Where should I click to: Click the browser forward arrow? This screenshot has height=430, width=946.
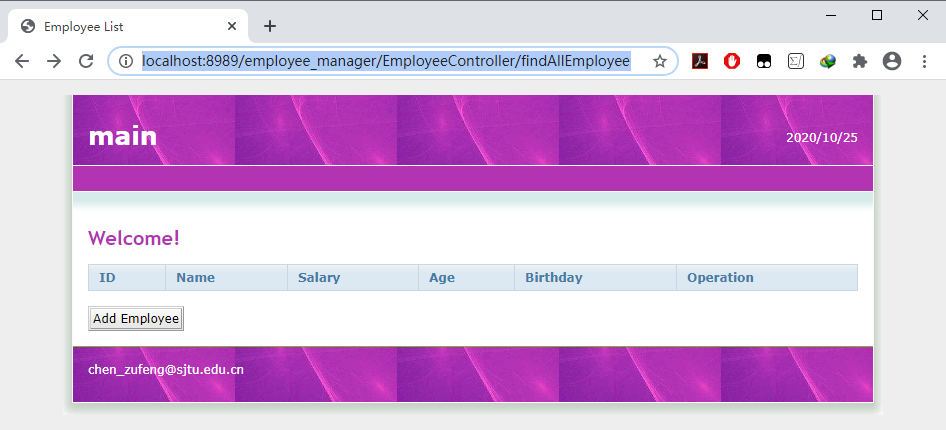(54, 61)
